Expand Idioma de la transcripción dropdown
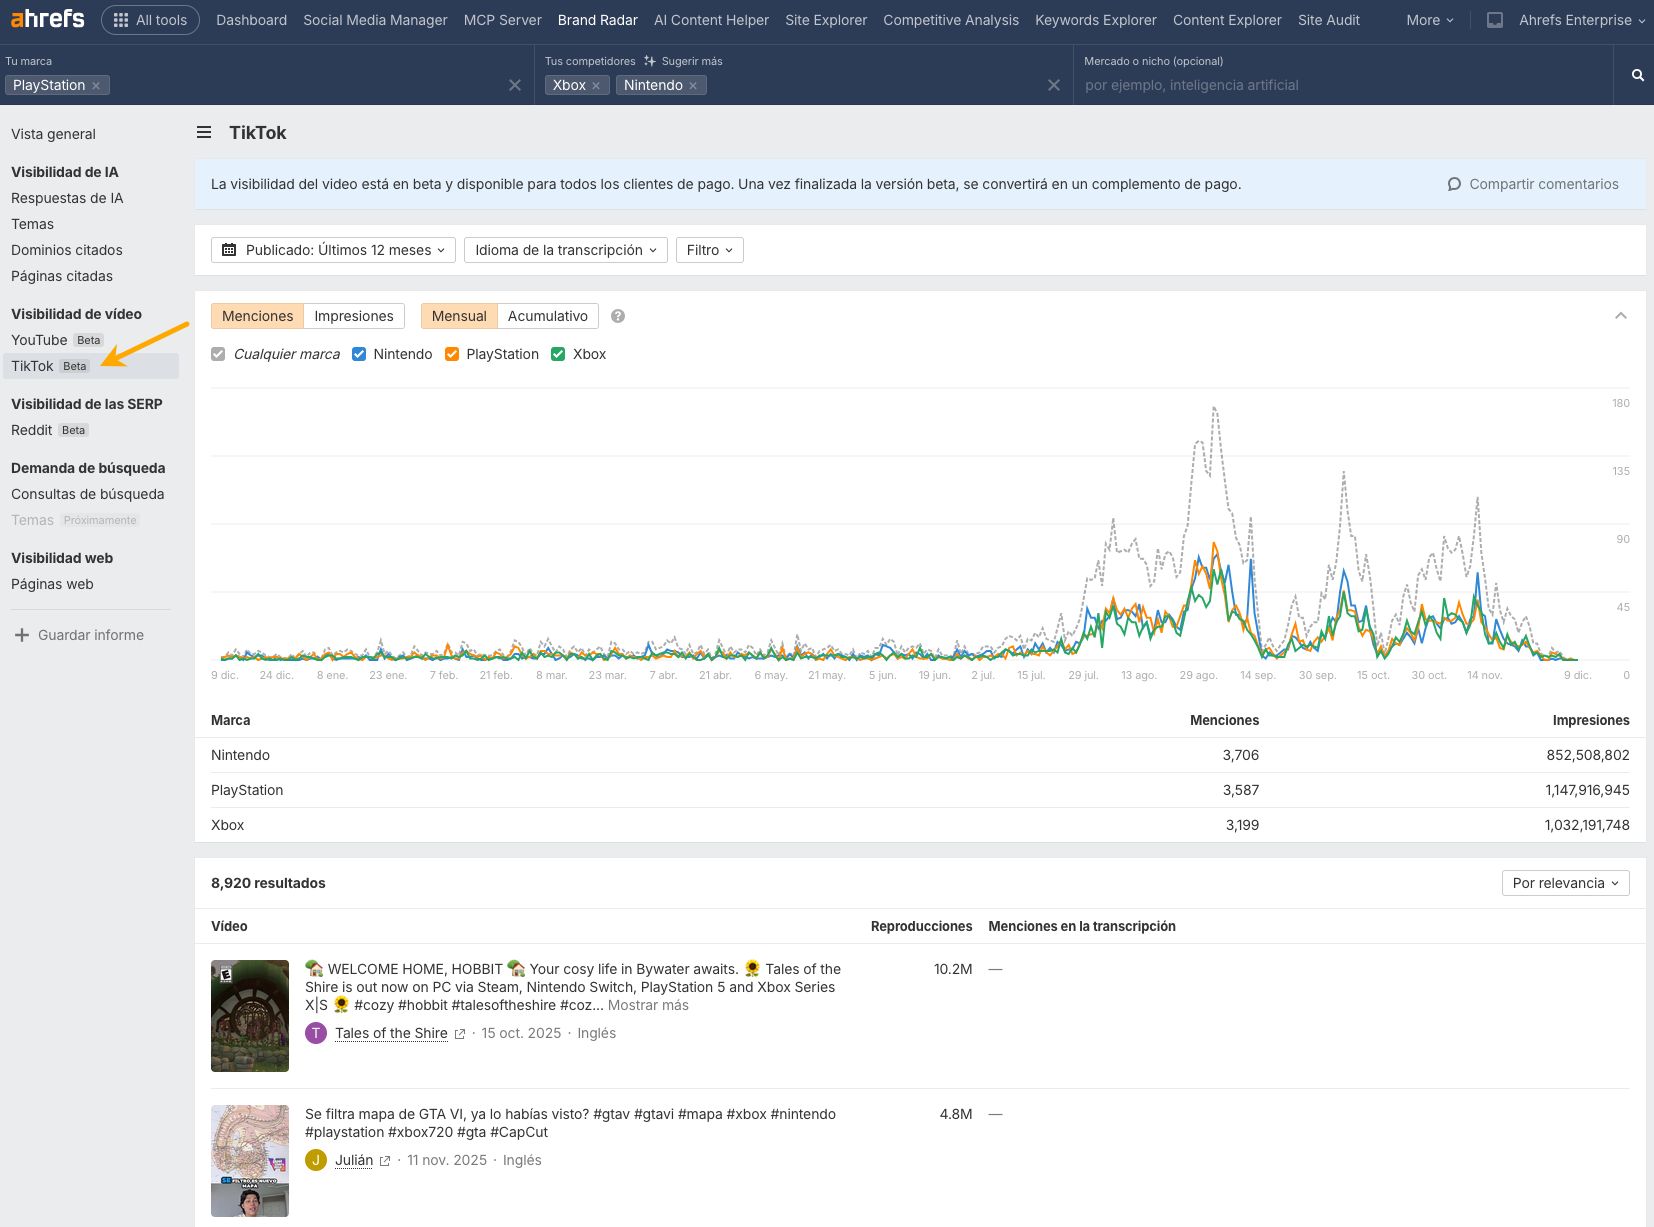Viewport: 1654px width, 1227px height. tap(565, 250)
